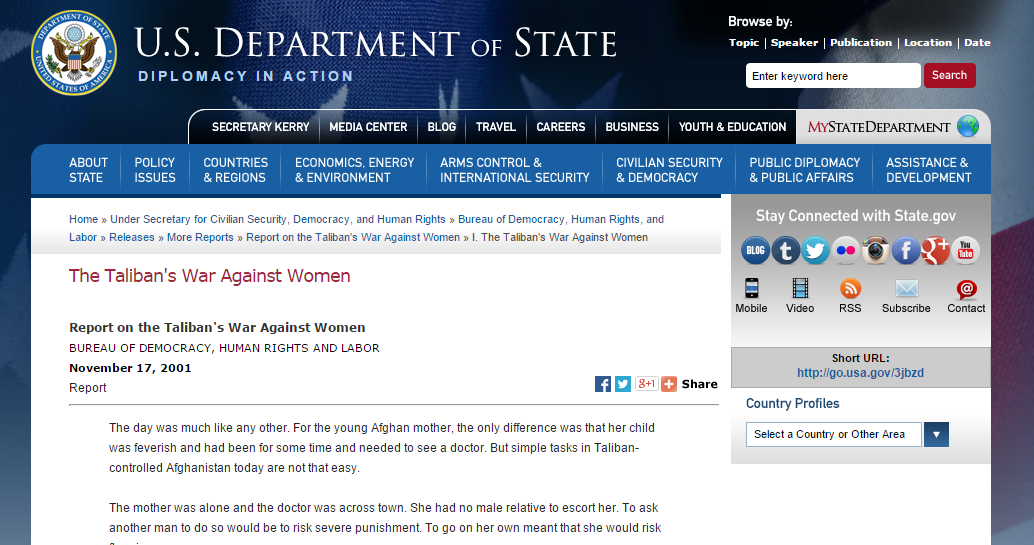
Task: Click the keyword search input field
Action: tap(832, 76)
